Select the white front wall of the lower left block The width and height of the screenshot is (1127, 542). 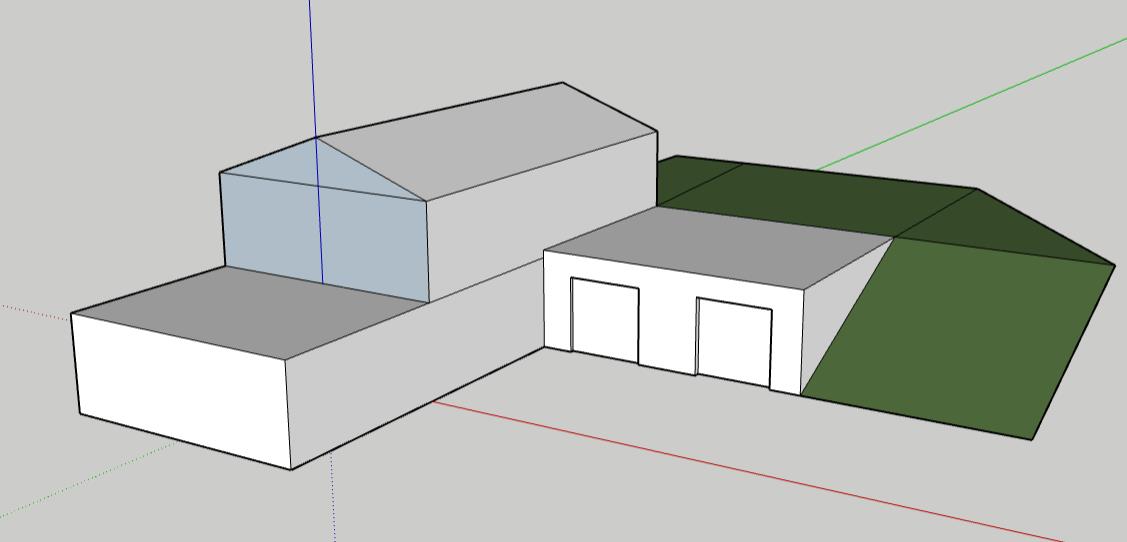click(x=183, y=392)
